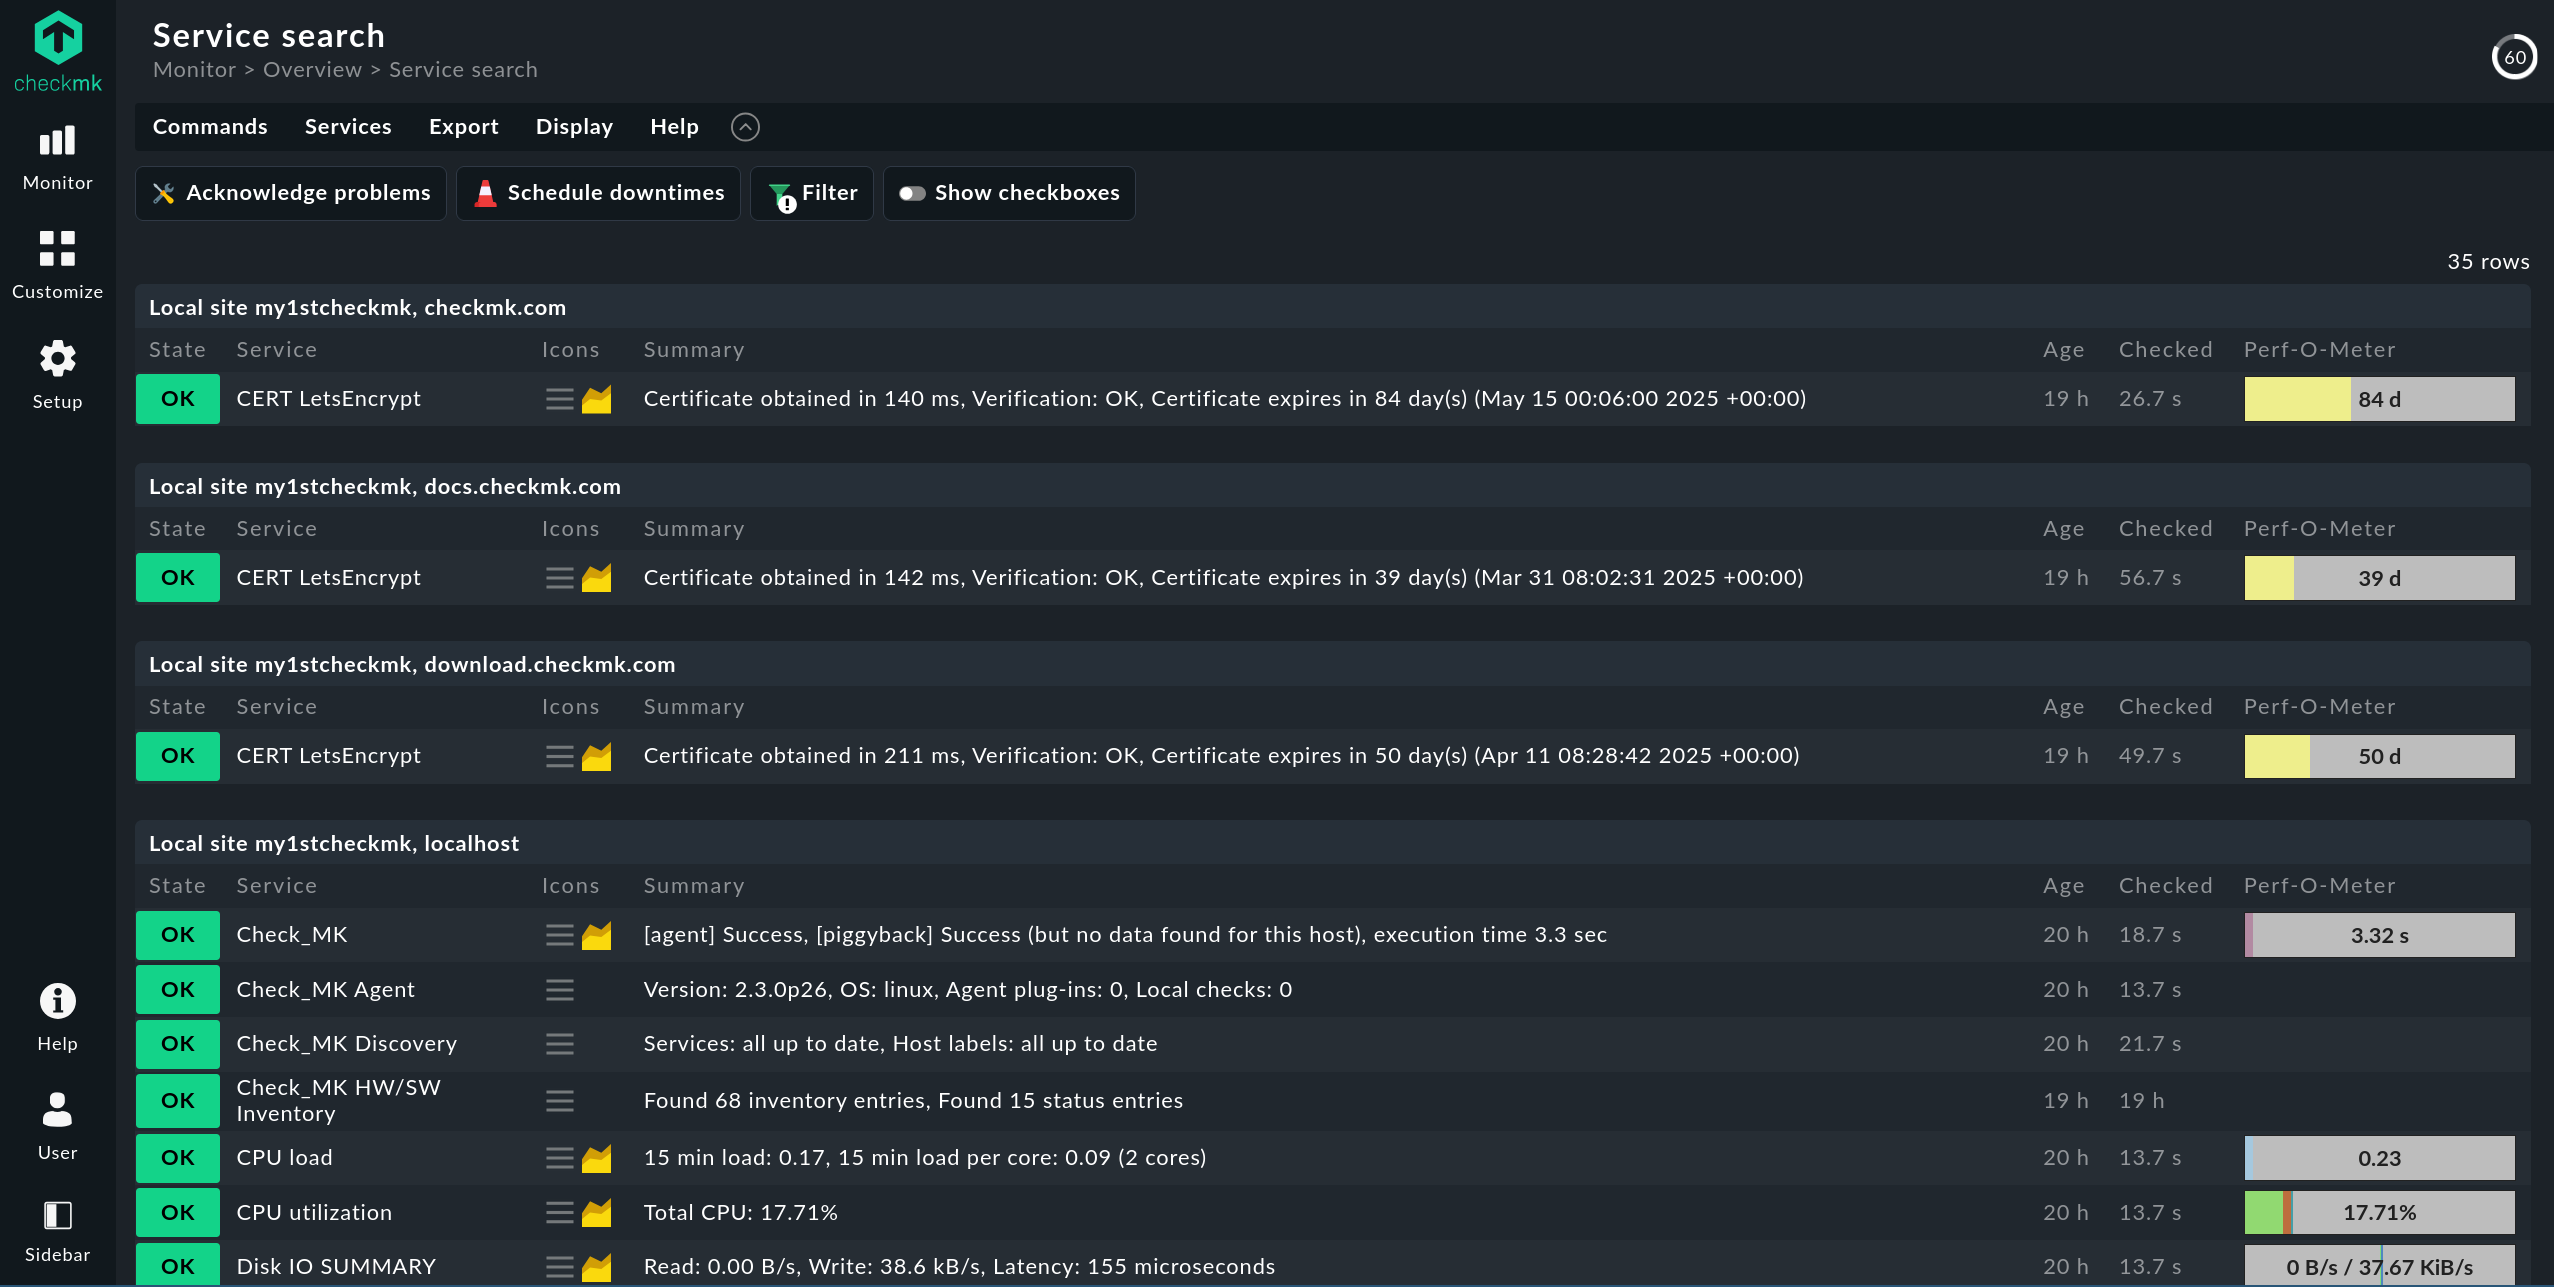Click the 60 second refresh countdown dial
Image resolution: width=2554 pixels, height=1287 pixels.
(x=2514, y=57)
